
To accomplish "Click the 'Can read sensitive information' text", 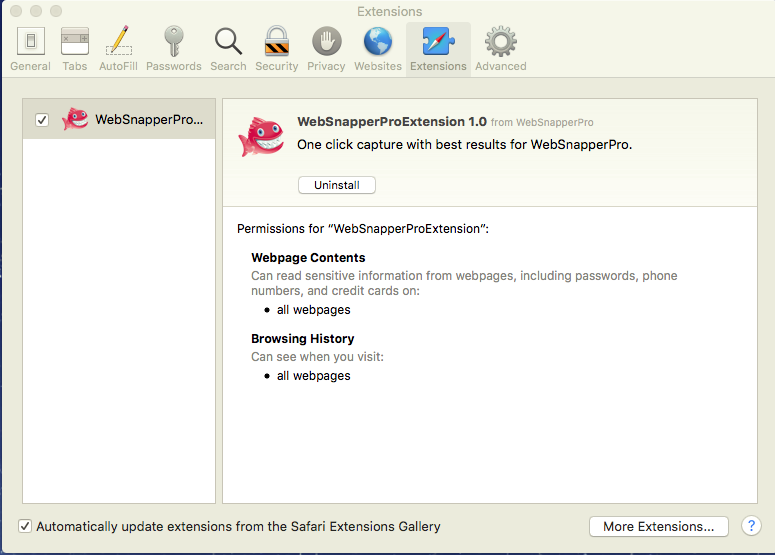I will click(x=464, y=283).
